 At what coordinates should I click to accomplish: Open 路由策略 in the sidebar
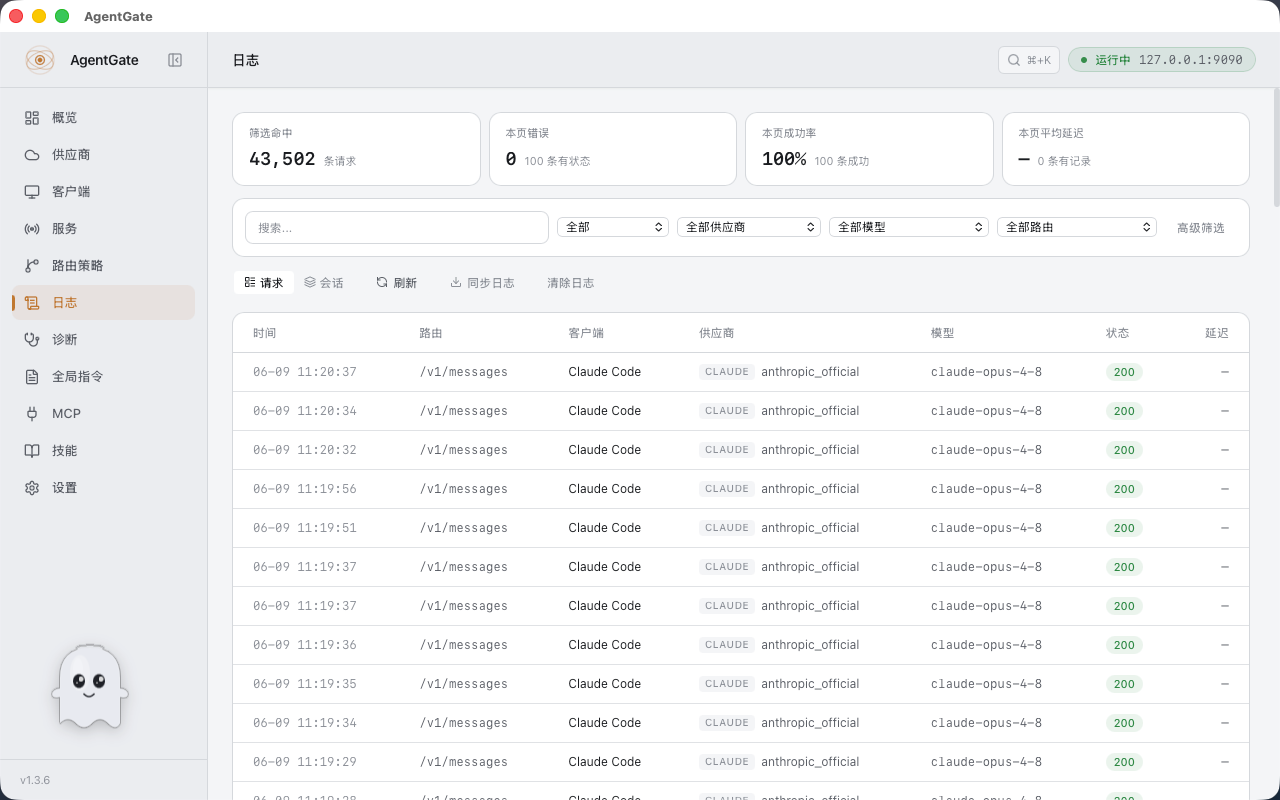click(x=103, y=266)
